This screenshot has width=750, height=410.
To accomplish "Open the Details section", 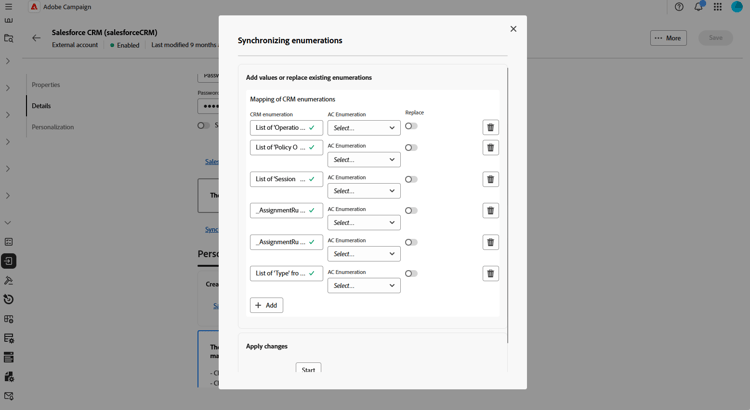I will point(41,106).
